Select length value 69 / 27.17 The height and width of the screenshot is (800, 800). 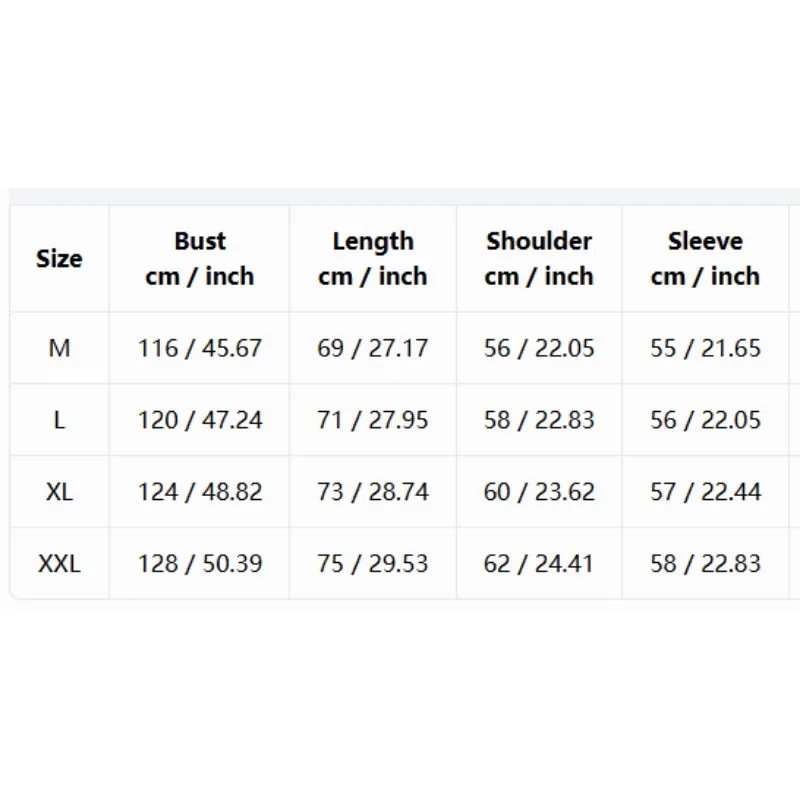click(x=372, y=348)
